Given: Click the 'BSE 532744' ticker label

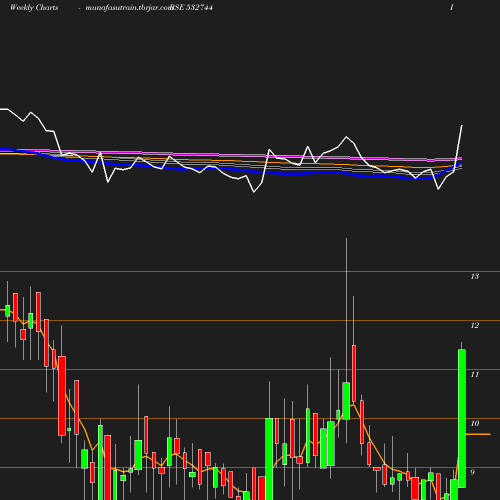Looking at the screenshot, I should pyautogui.click(x=191, y=7).
